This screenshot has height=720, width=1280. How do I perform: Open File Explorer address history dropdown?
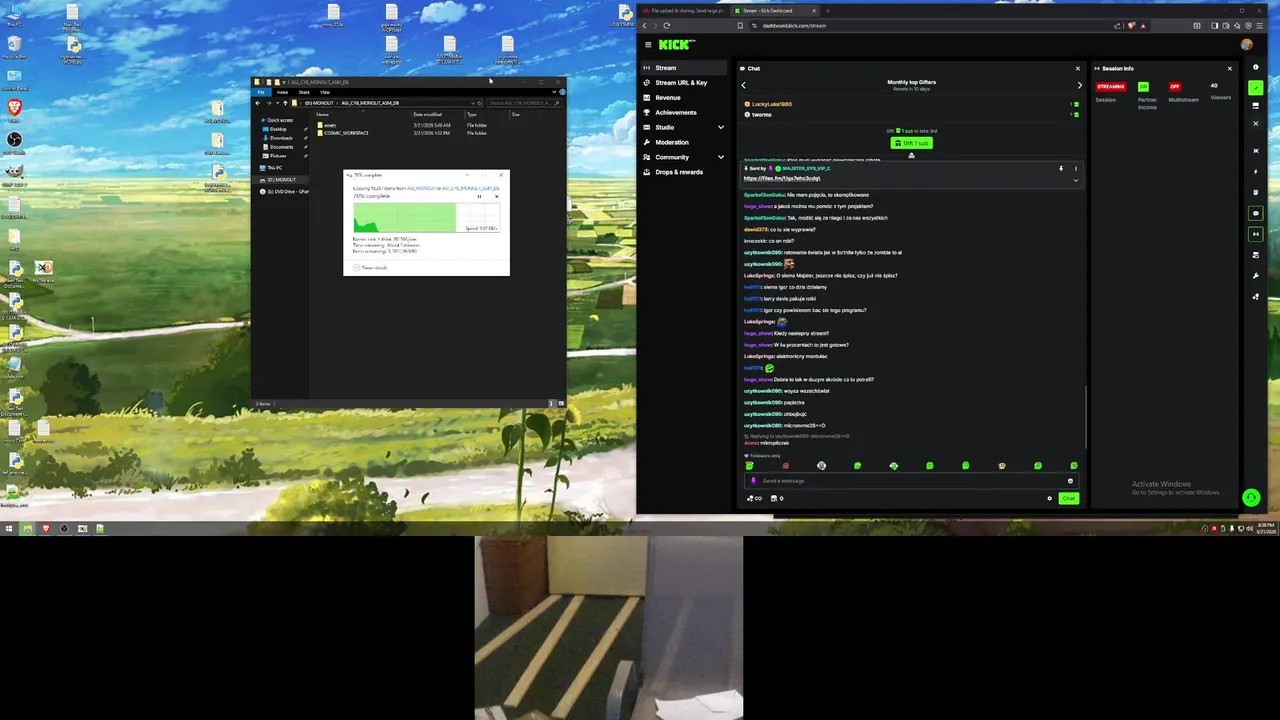pos(471,103)
